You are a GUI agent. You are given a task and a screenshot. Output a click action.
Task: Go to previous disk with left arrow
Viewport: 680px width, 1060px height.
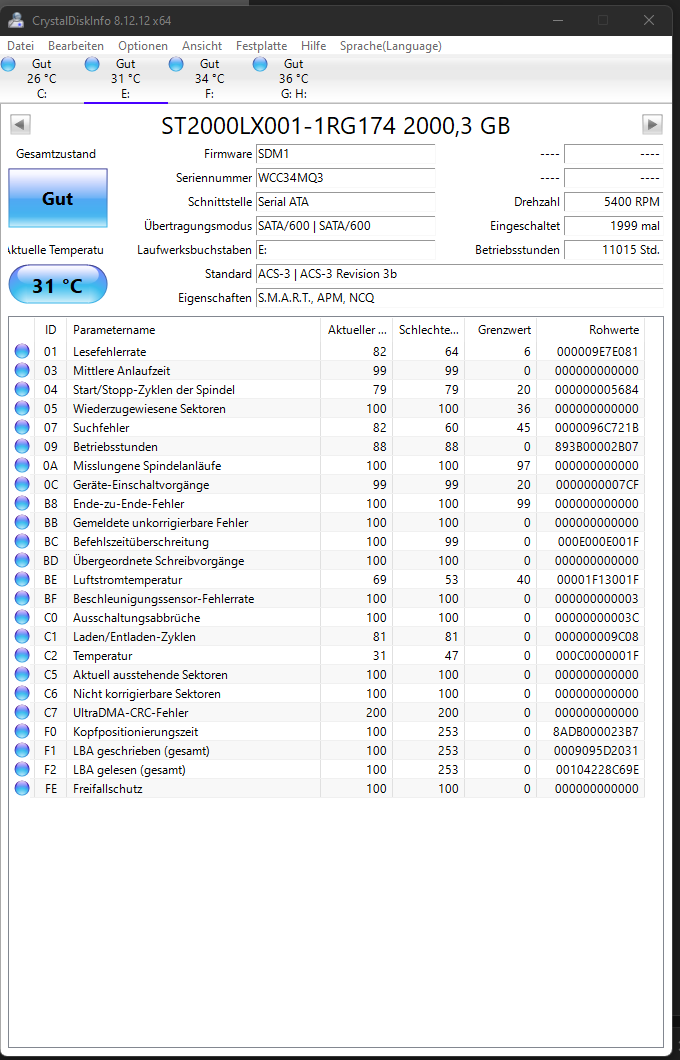tap(20, 124)
